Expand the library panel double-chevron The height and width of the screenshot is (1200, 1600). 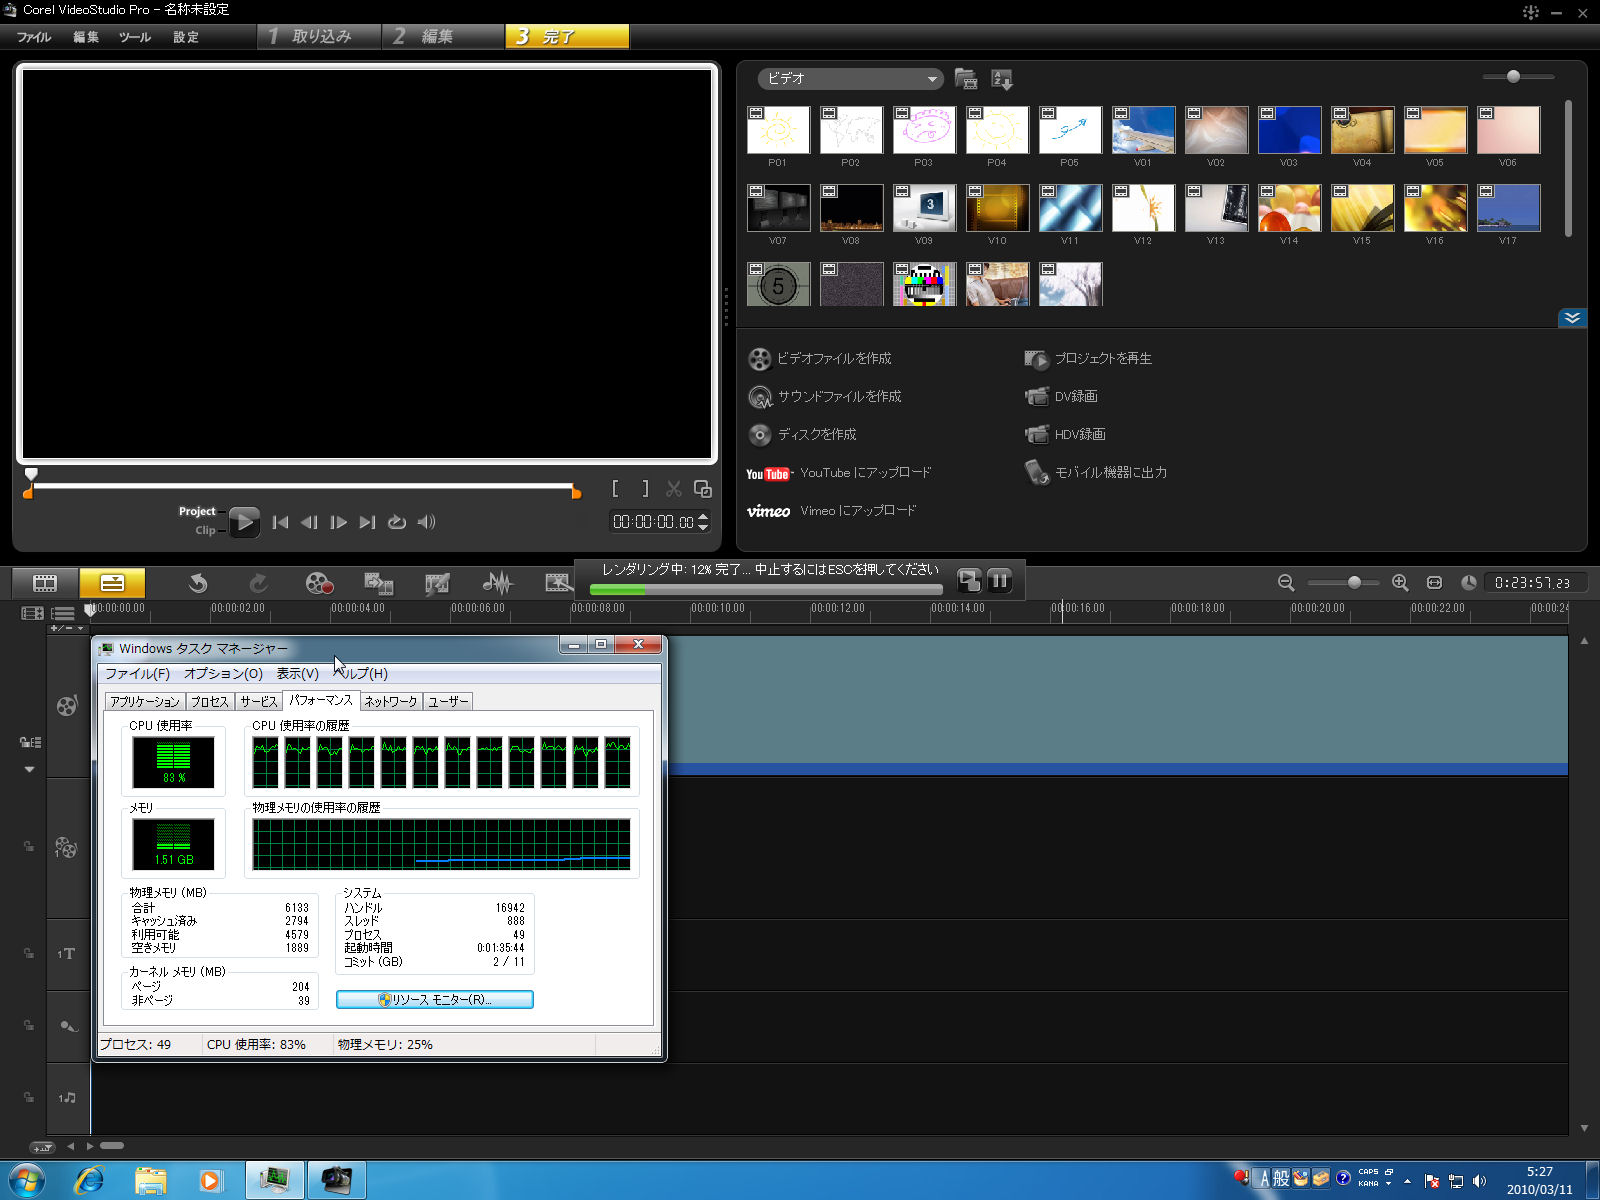(1572, 318)
